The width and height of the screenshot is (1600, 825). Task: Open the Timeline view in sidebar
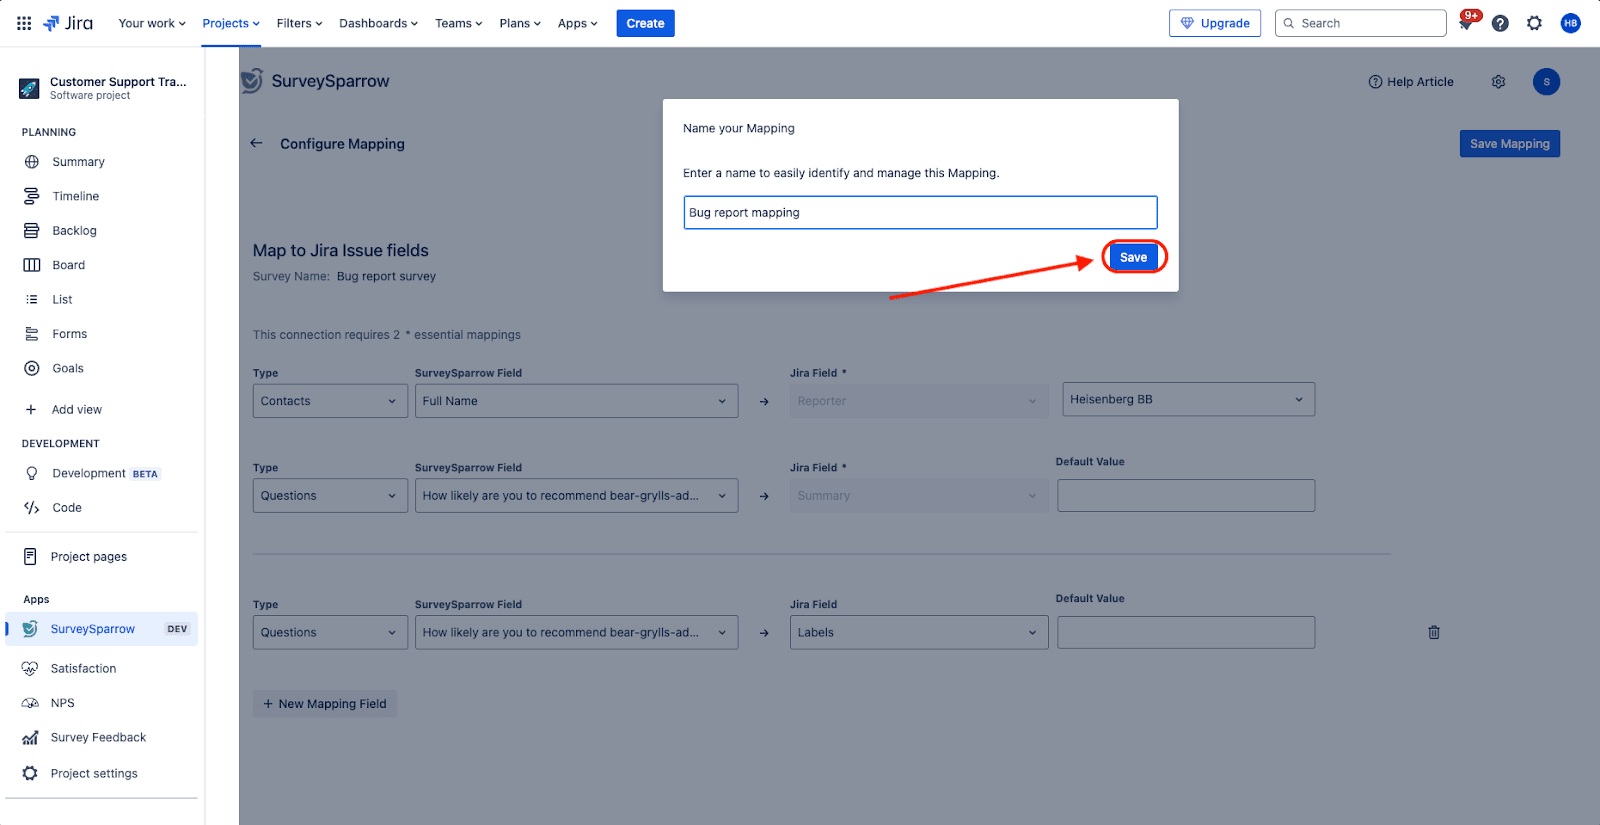click(75, 196)
